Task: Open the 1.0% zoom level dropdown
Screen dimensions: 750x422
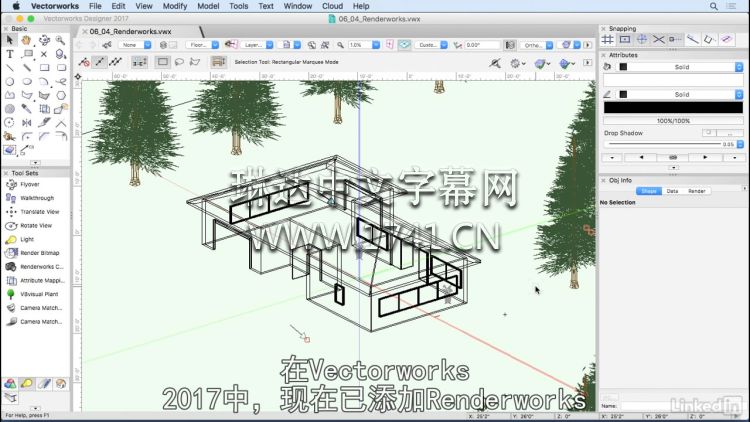Action: 364,45
